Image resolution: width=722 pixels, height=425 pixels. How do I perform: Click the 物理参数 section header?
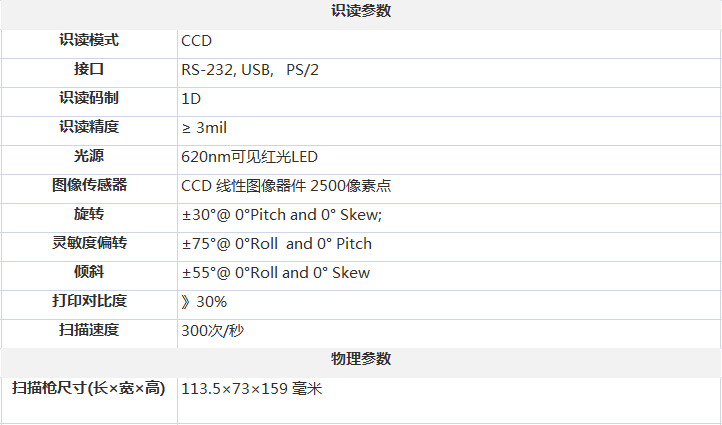(360, 359)
